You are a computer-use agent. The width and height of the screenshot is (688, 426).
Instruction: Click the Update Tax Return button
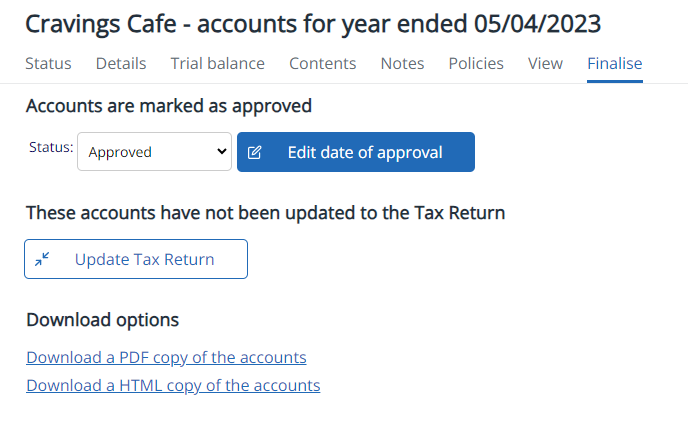136,259
